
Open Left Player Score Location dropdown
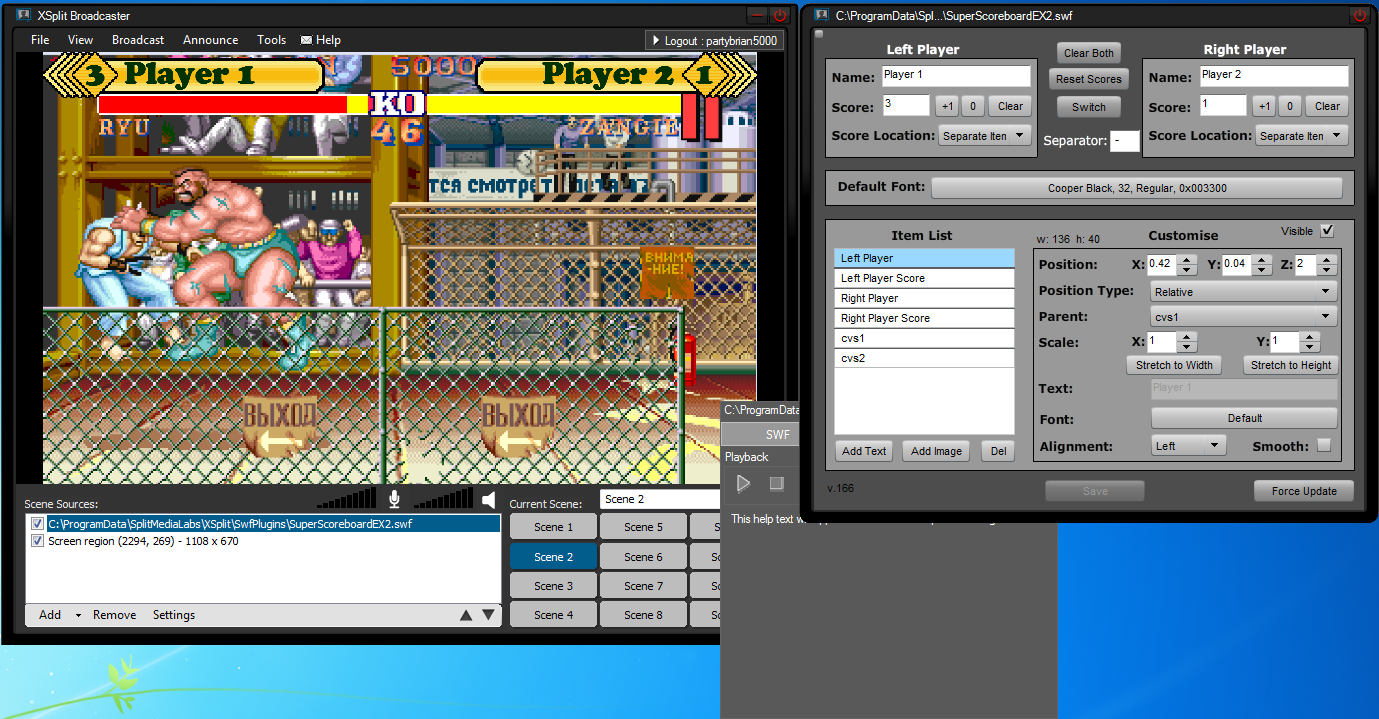coord(985,135)
